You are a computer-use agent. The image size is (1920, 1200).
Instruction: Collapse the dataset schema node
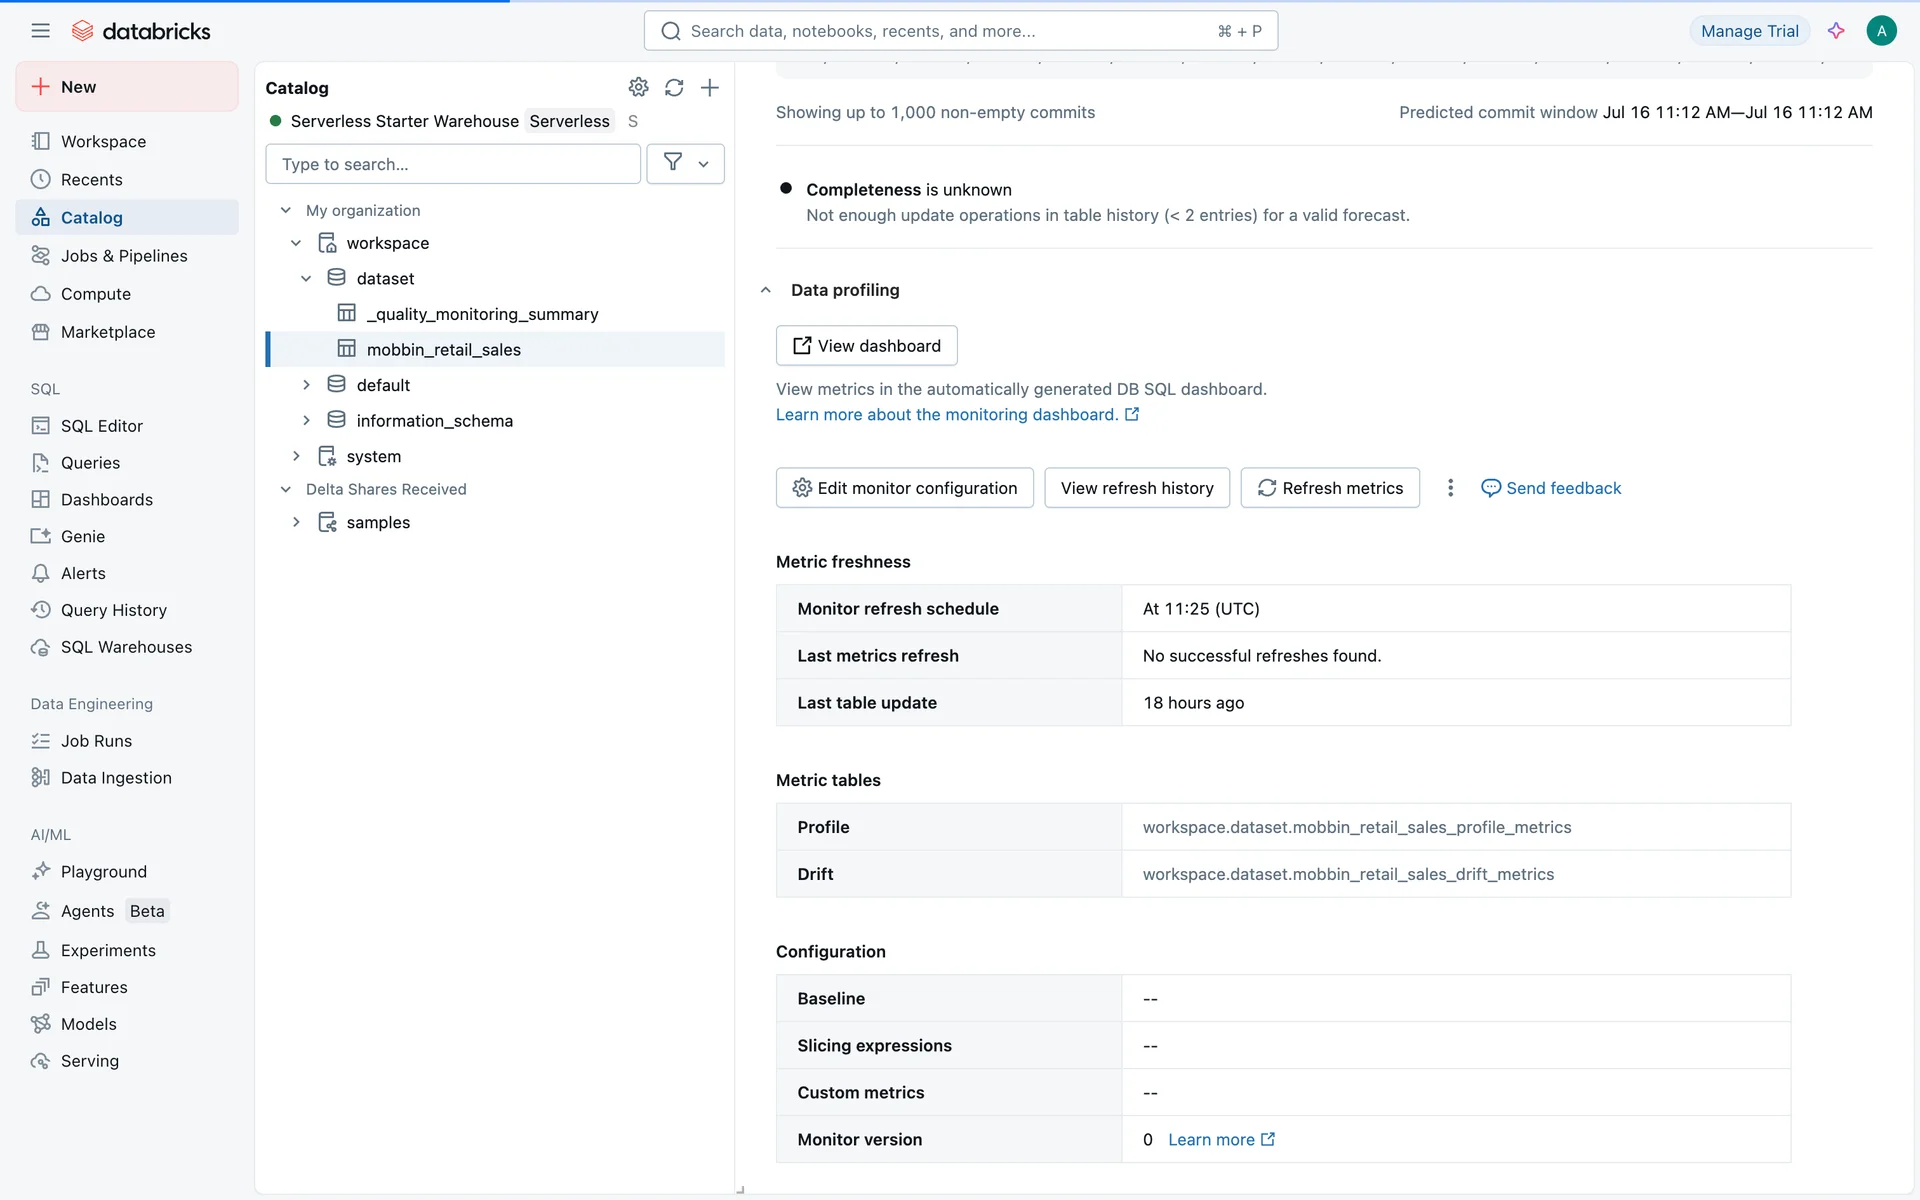coord(306,279)
